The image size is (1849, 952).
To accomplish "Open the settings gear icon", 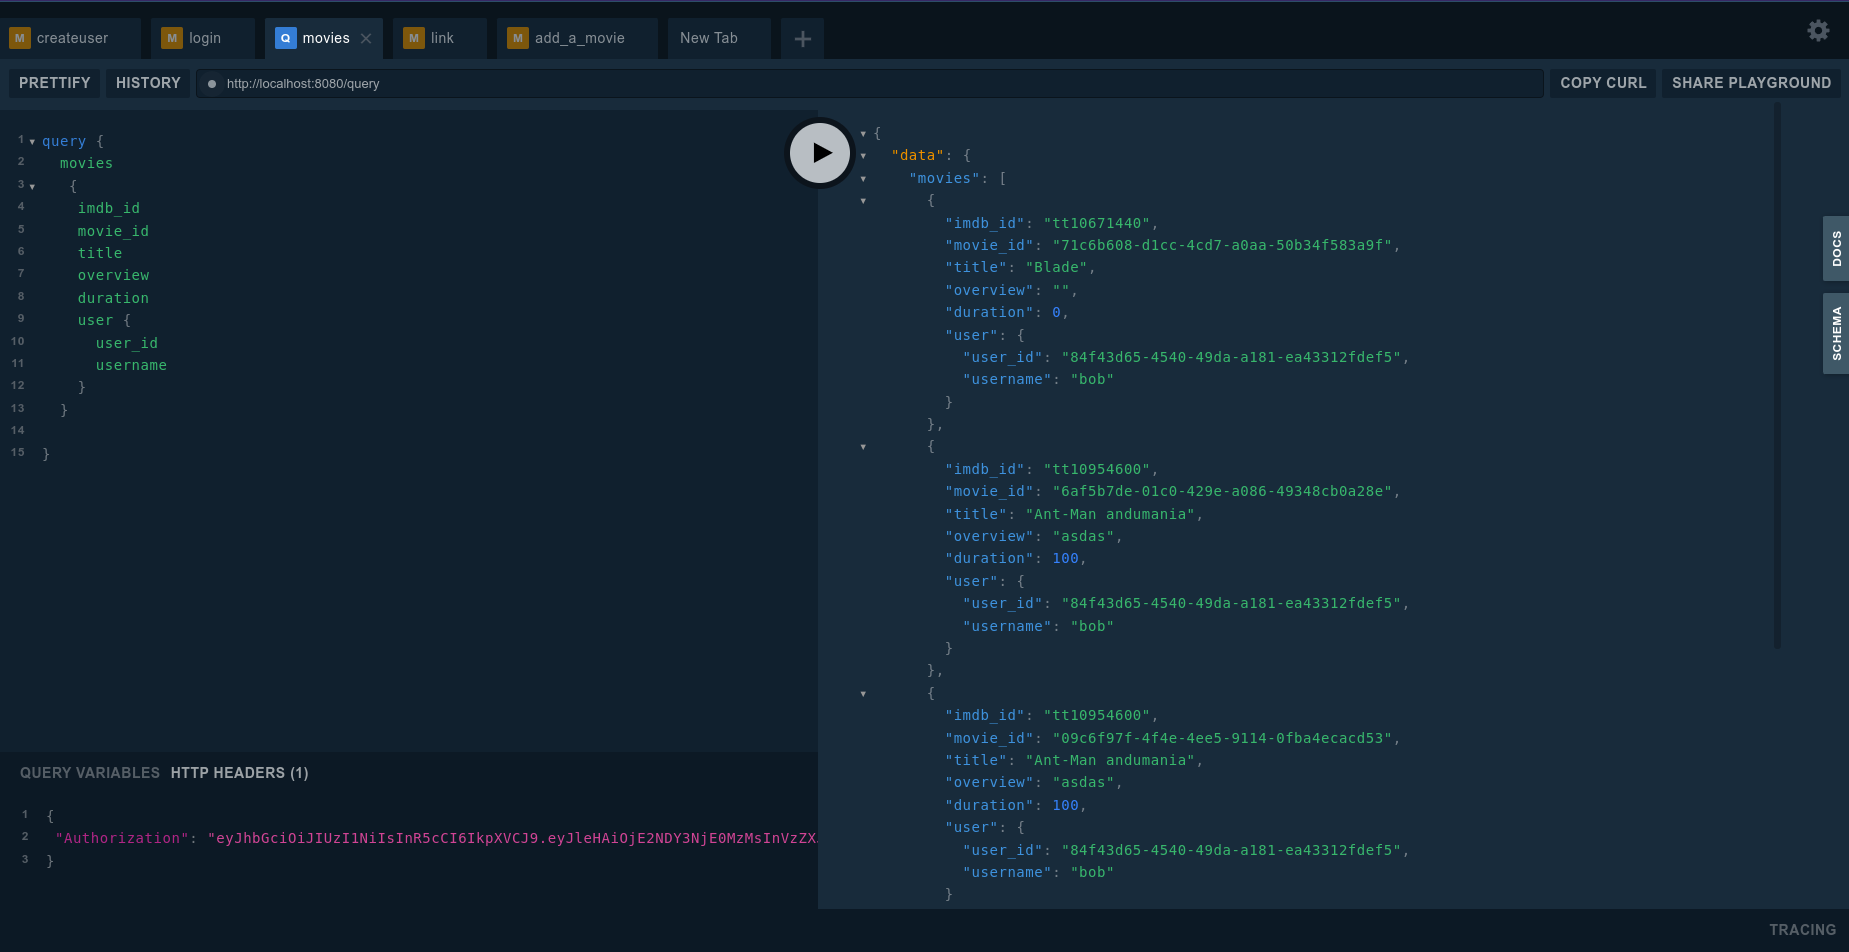I will pyautogui.click(x=1818, y=31).
